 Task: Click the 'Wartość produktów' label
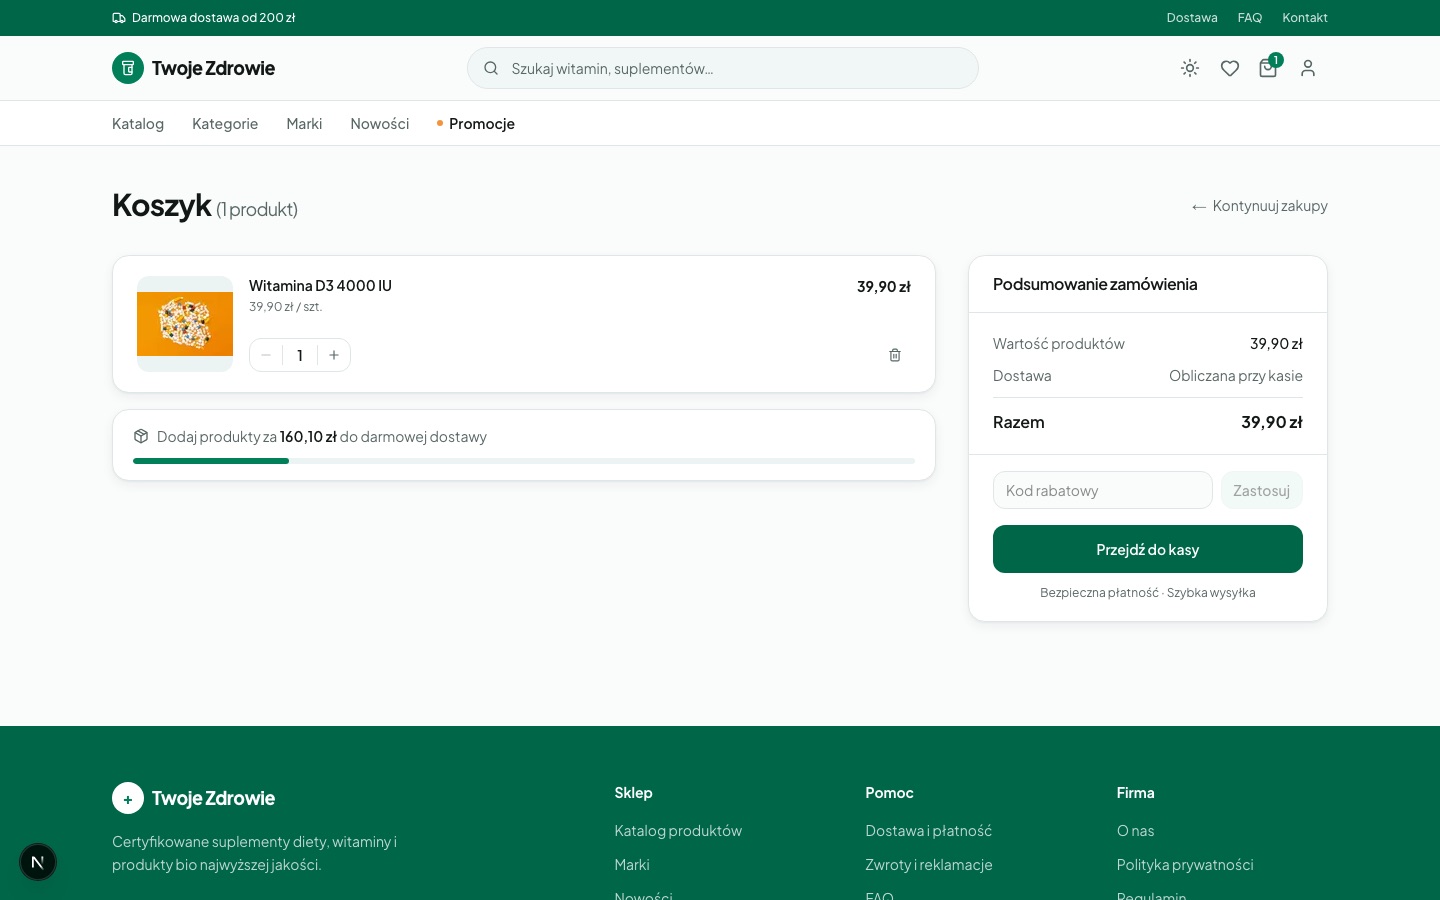coord(1059,344)
